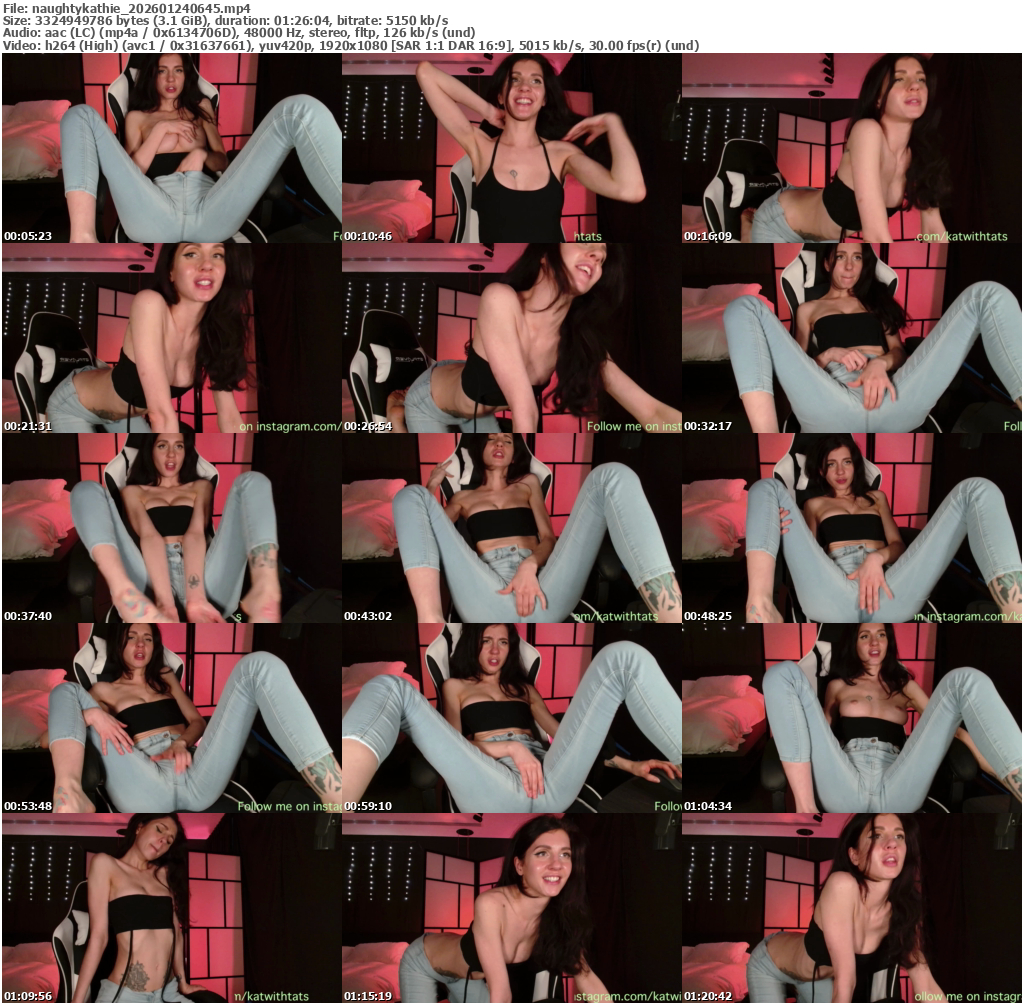Open the thumbnail stamped 00:16:09
1024x1003 pixels.
tap(851, 148)
